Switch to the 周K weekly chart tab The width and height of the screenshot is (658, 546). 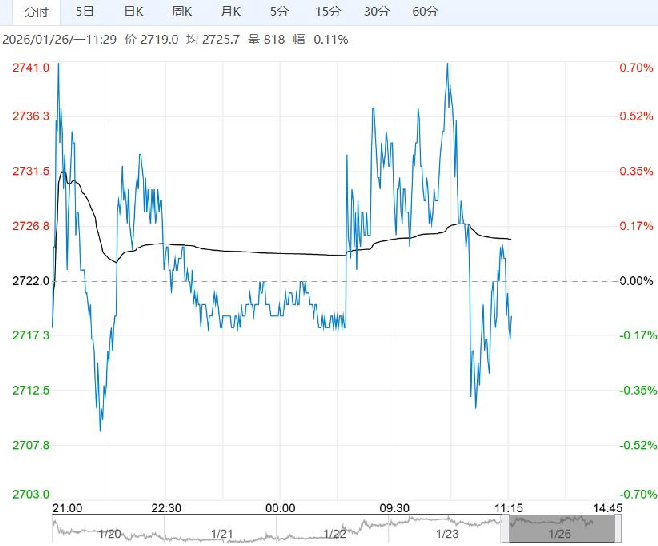(x=181, y=13)
